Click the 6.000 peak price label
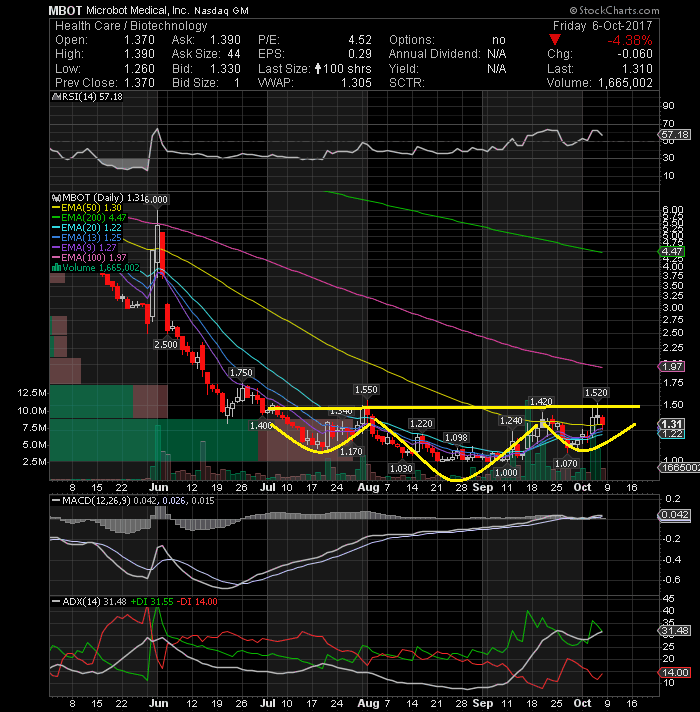This screenshot has width=700, height=712. click(157, 199)
